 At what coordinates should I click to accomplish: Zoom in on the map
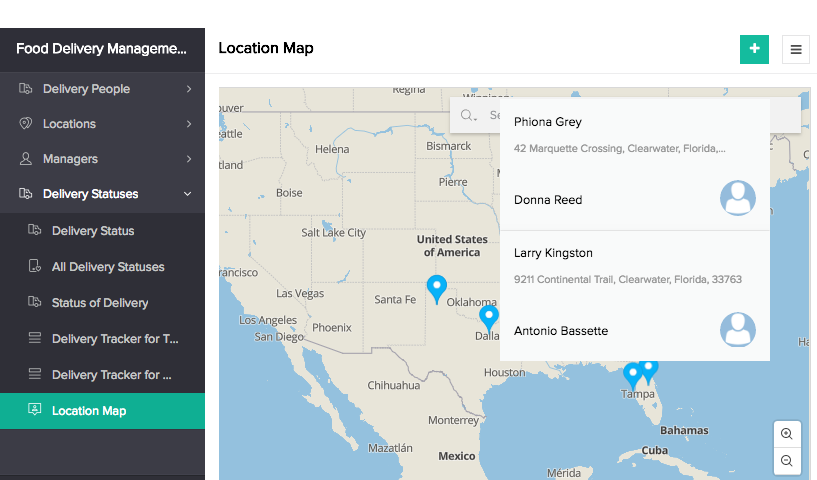[787, 434]
